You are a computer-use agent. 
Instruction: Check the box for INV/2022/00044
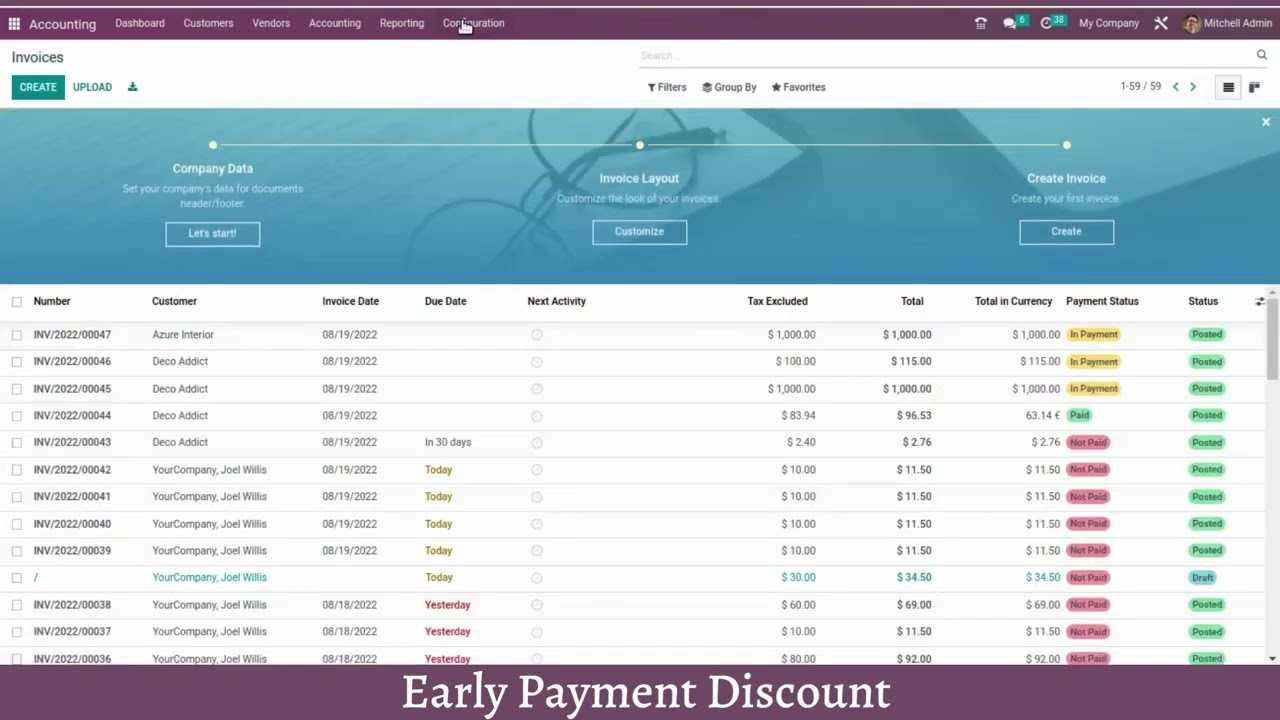coord(17,416)
